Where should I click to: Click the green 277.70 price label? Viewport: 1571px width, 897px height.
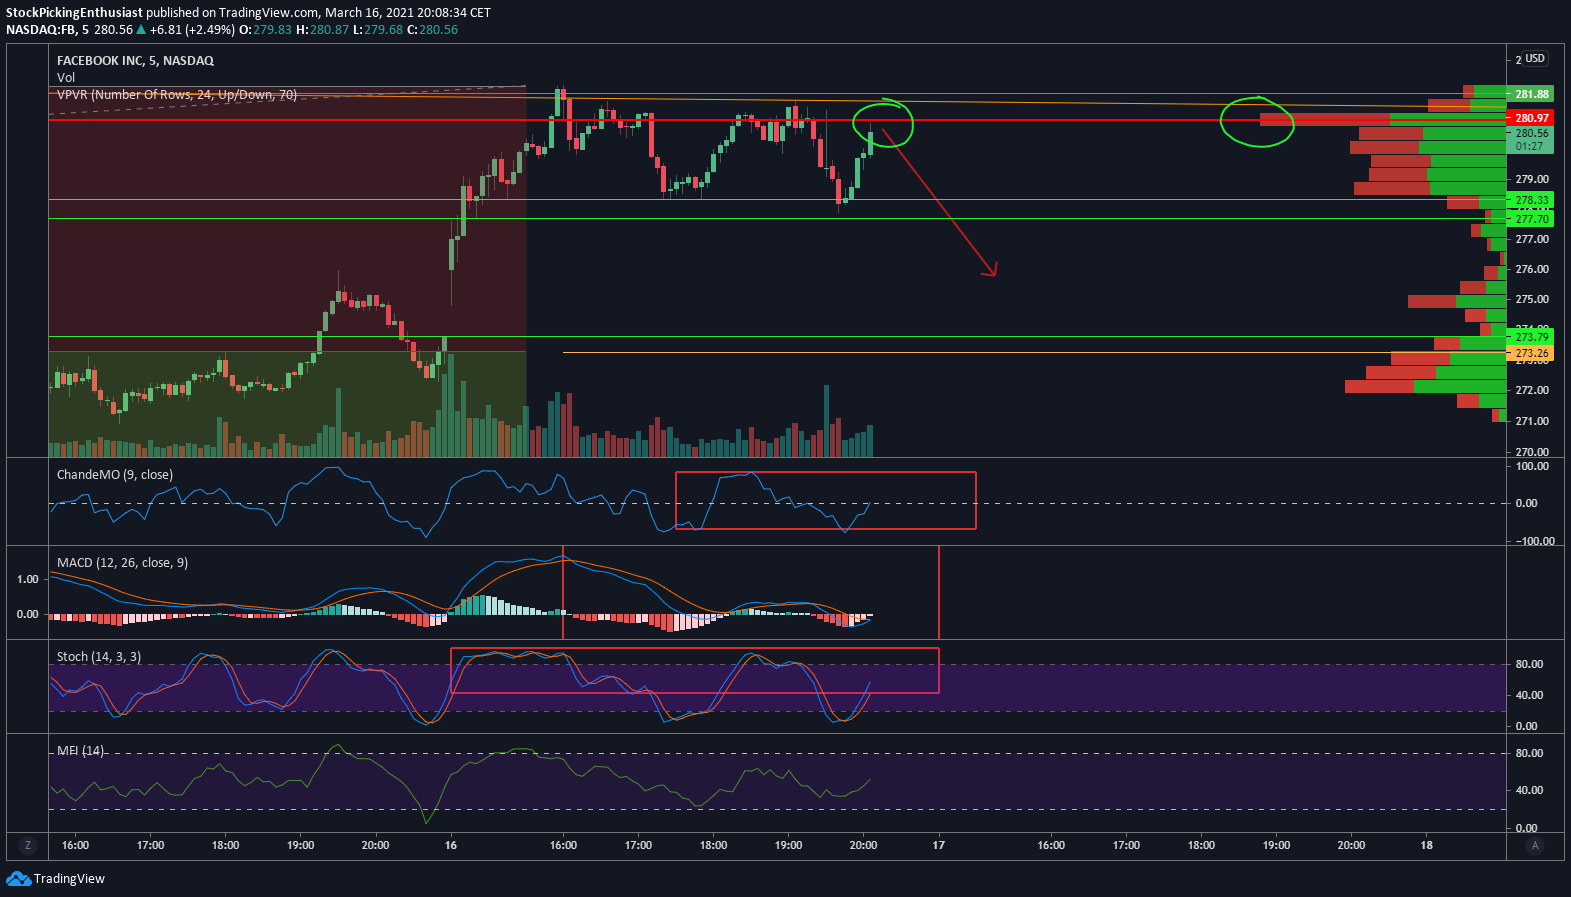(1530, 219)
